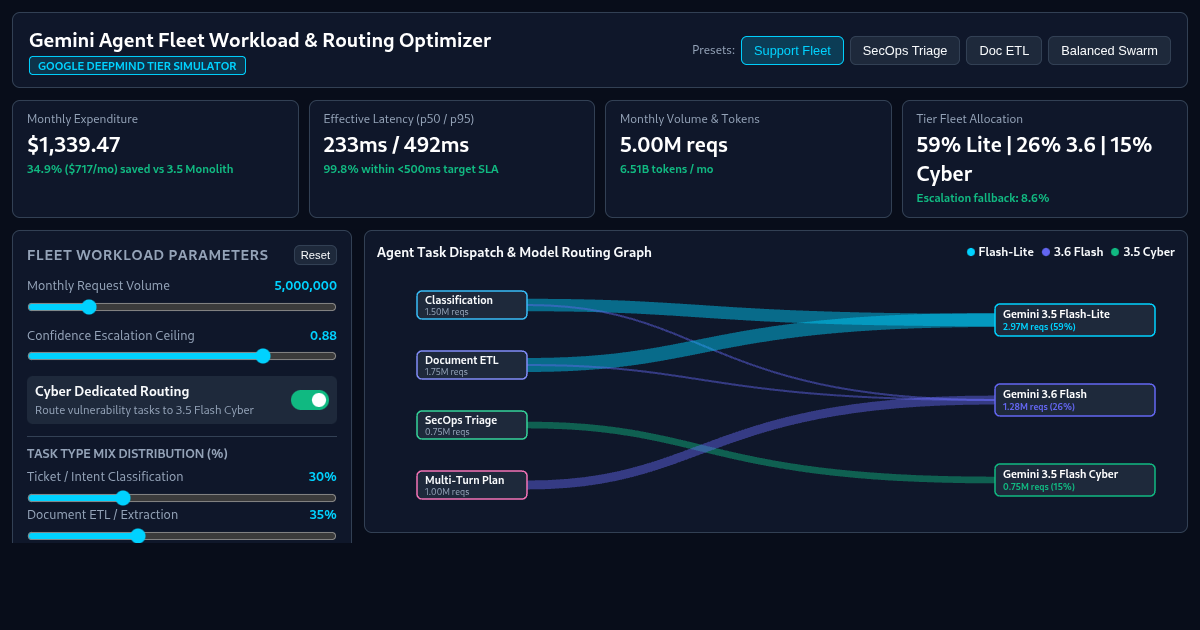Viewport: 1200px width, 630px height.
Task: Click the Gemini 3.5 Flash Cyber node
Action: click(1075, 480)
